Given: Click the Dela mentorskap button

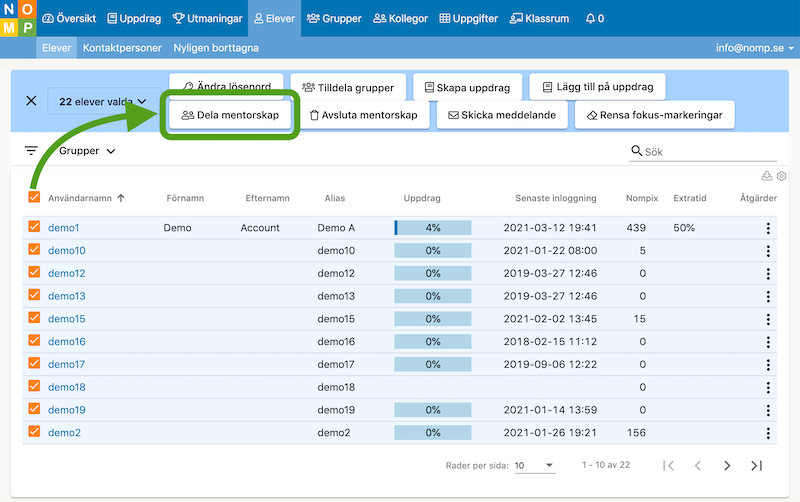Looking at the screenshot, I should click(231, 115).
